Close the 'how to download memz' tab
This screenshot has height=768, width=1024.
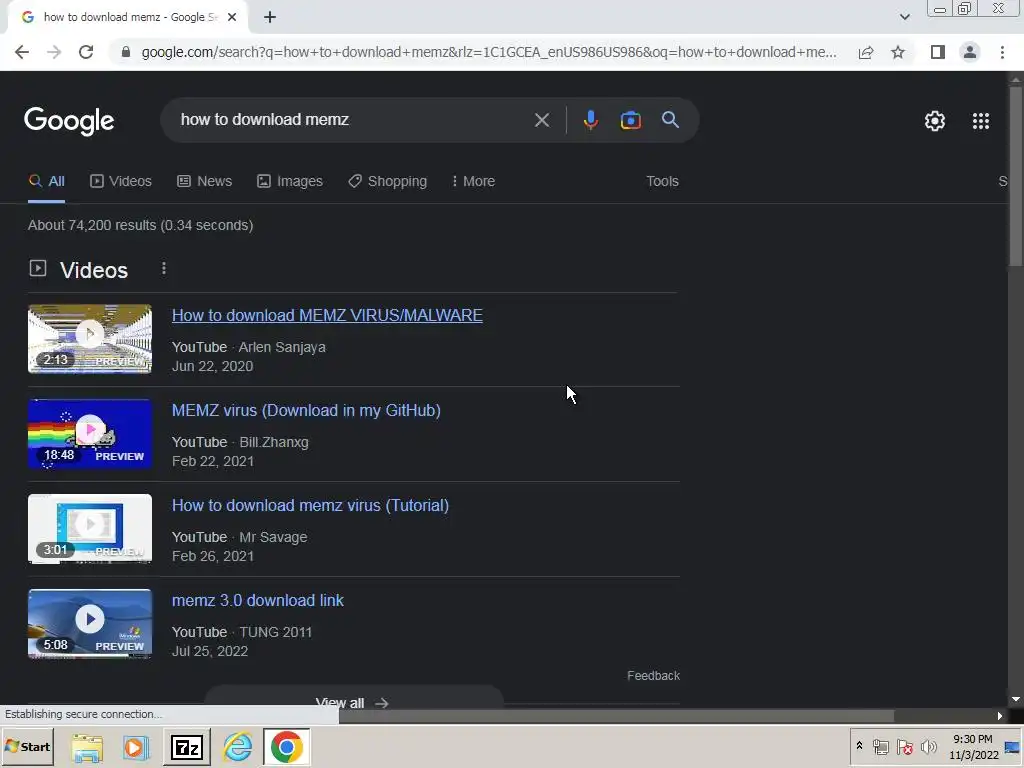pos(232,18)
